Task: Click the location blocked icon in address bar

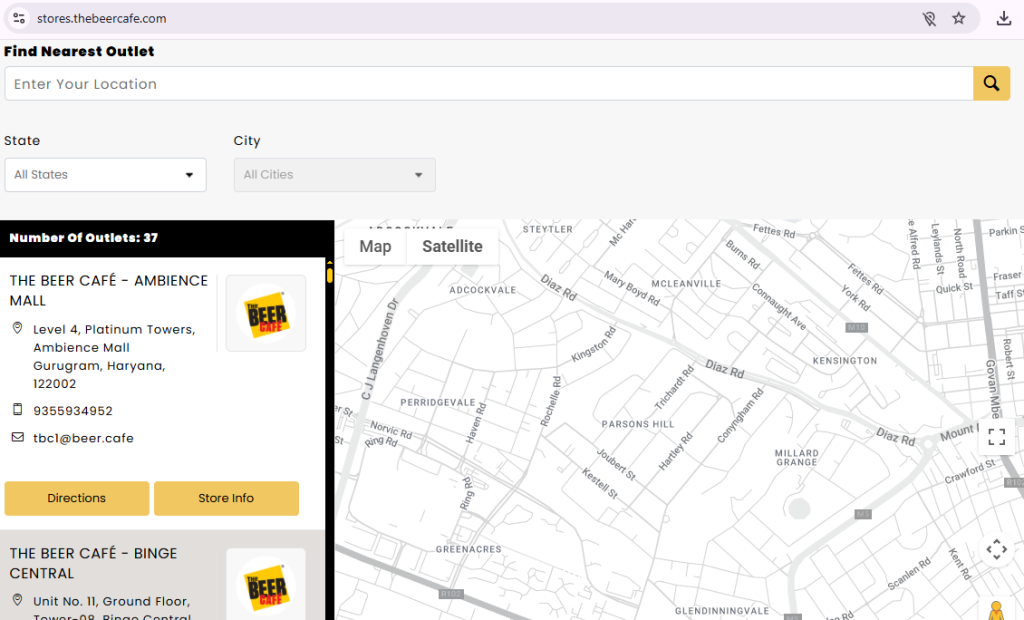Action: click(x=929, y=18)
